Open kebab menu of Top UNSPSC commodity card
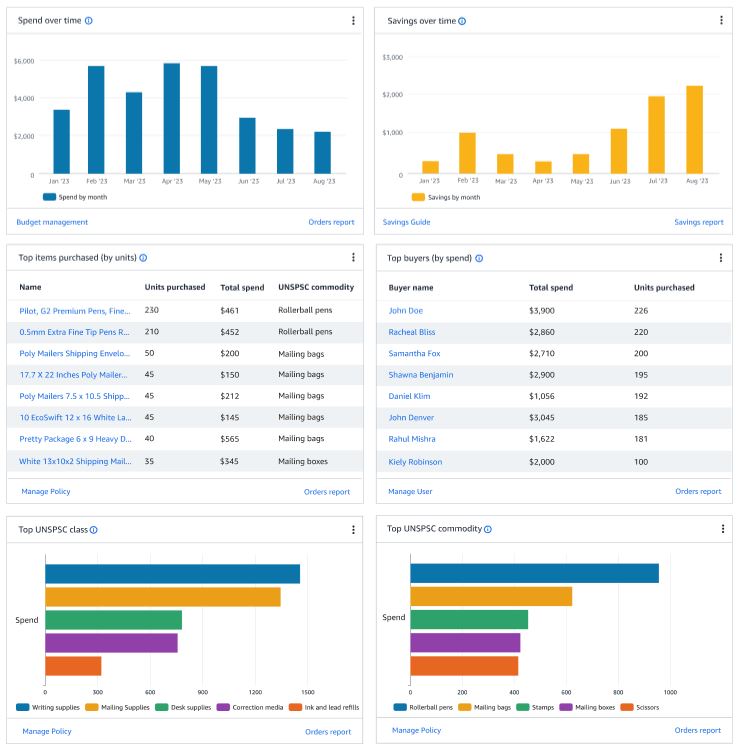The width and height of the screenshot is (738, 751). 723,529
